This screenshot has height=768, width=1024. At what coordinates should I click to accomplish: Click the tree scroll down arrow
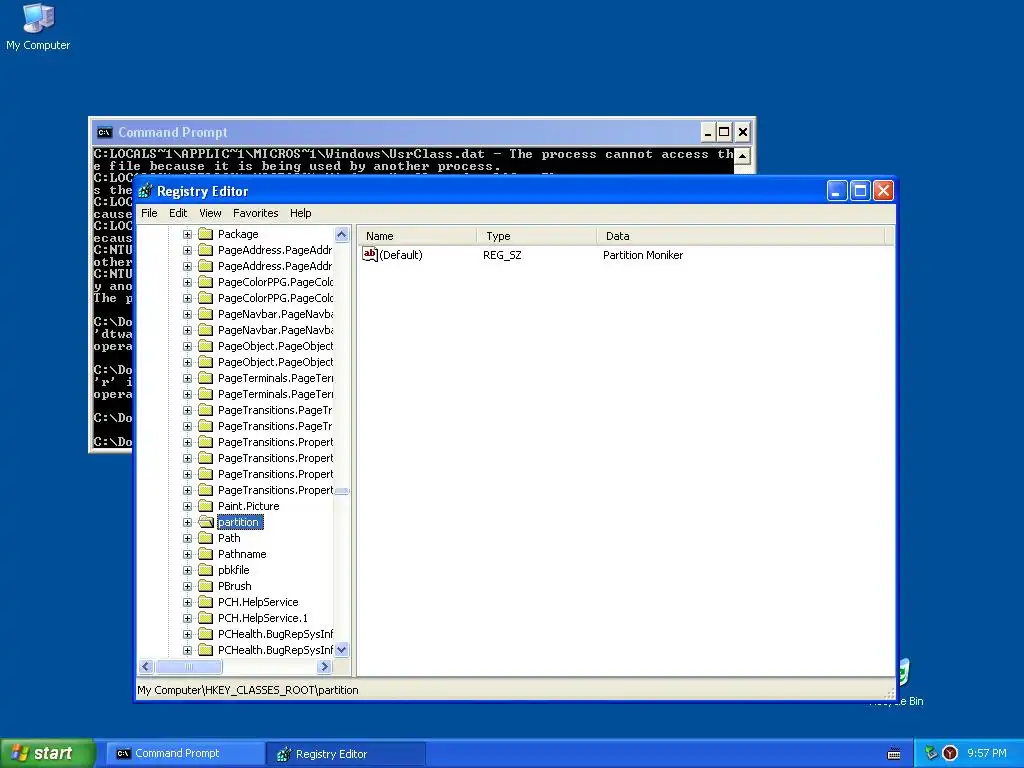(x=342, y=650)
